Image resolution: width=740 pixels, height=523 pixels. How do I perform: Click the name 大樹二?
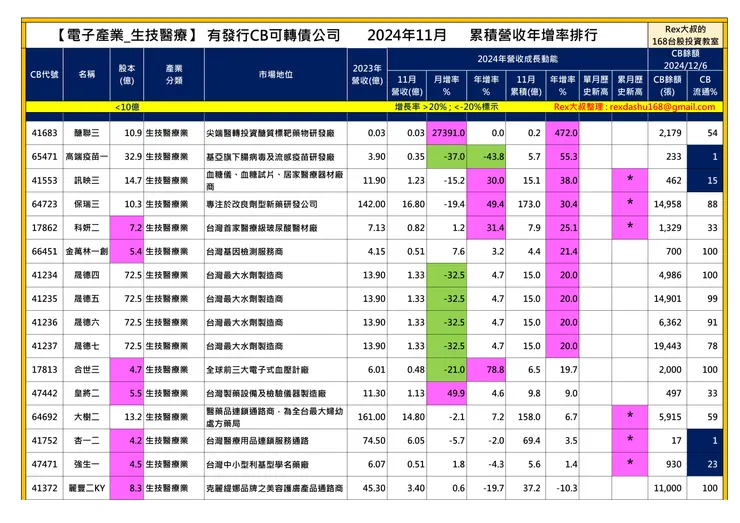[87, 417]
